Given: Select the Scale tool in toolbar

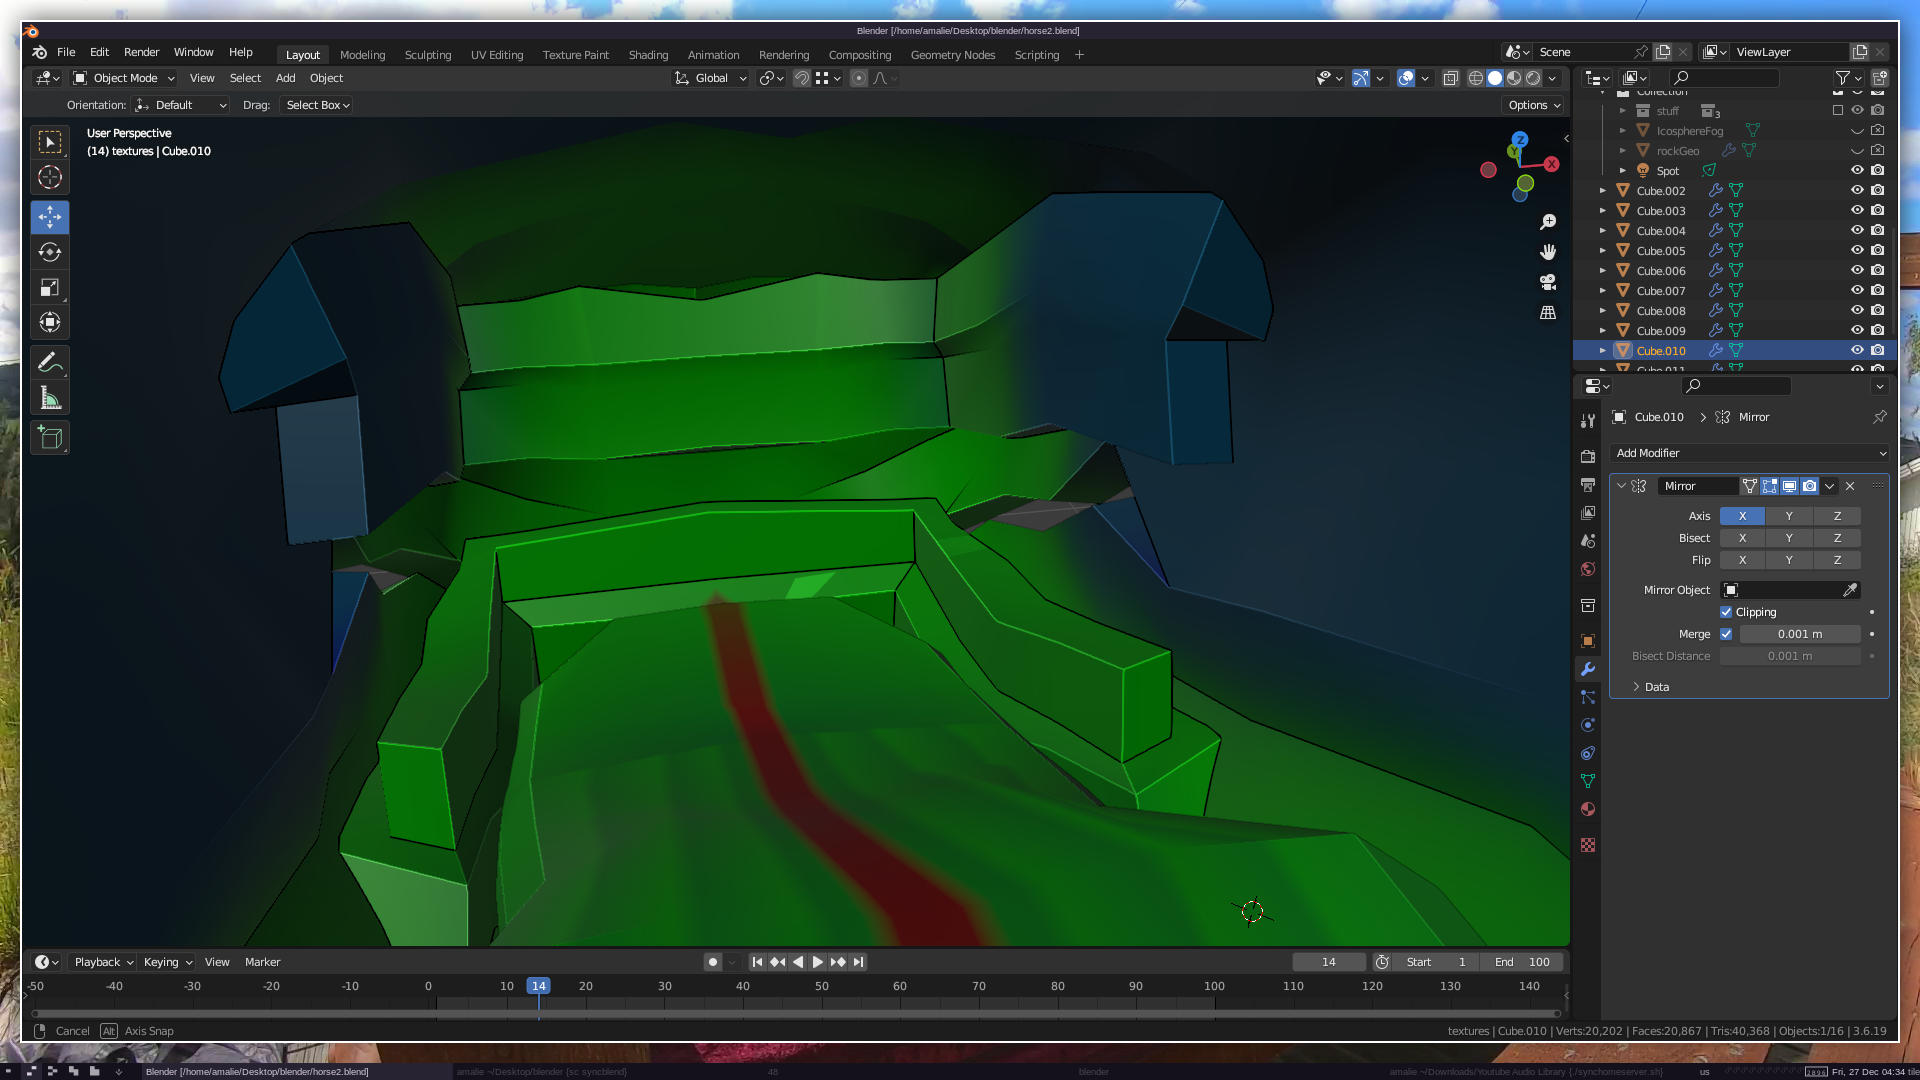Looking at the screenshot, I should [50, 288].
